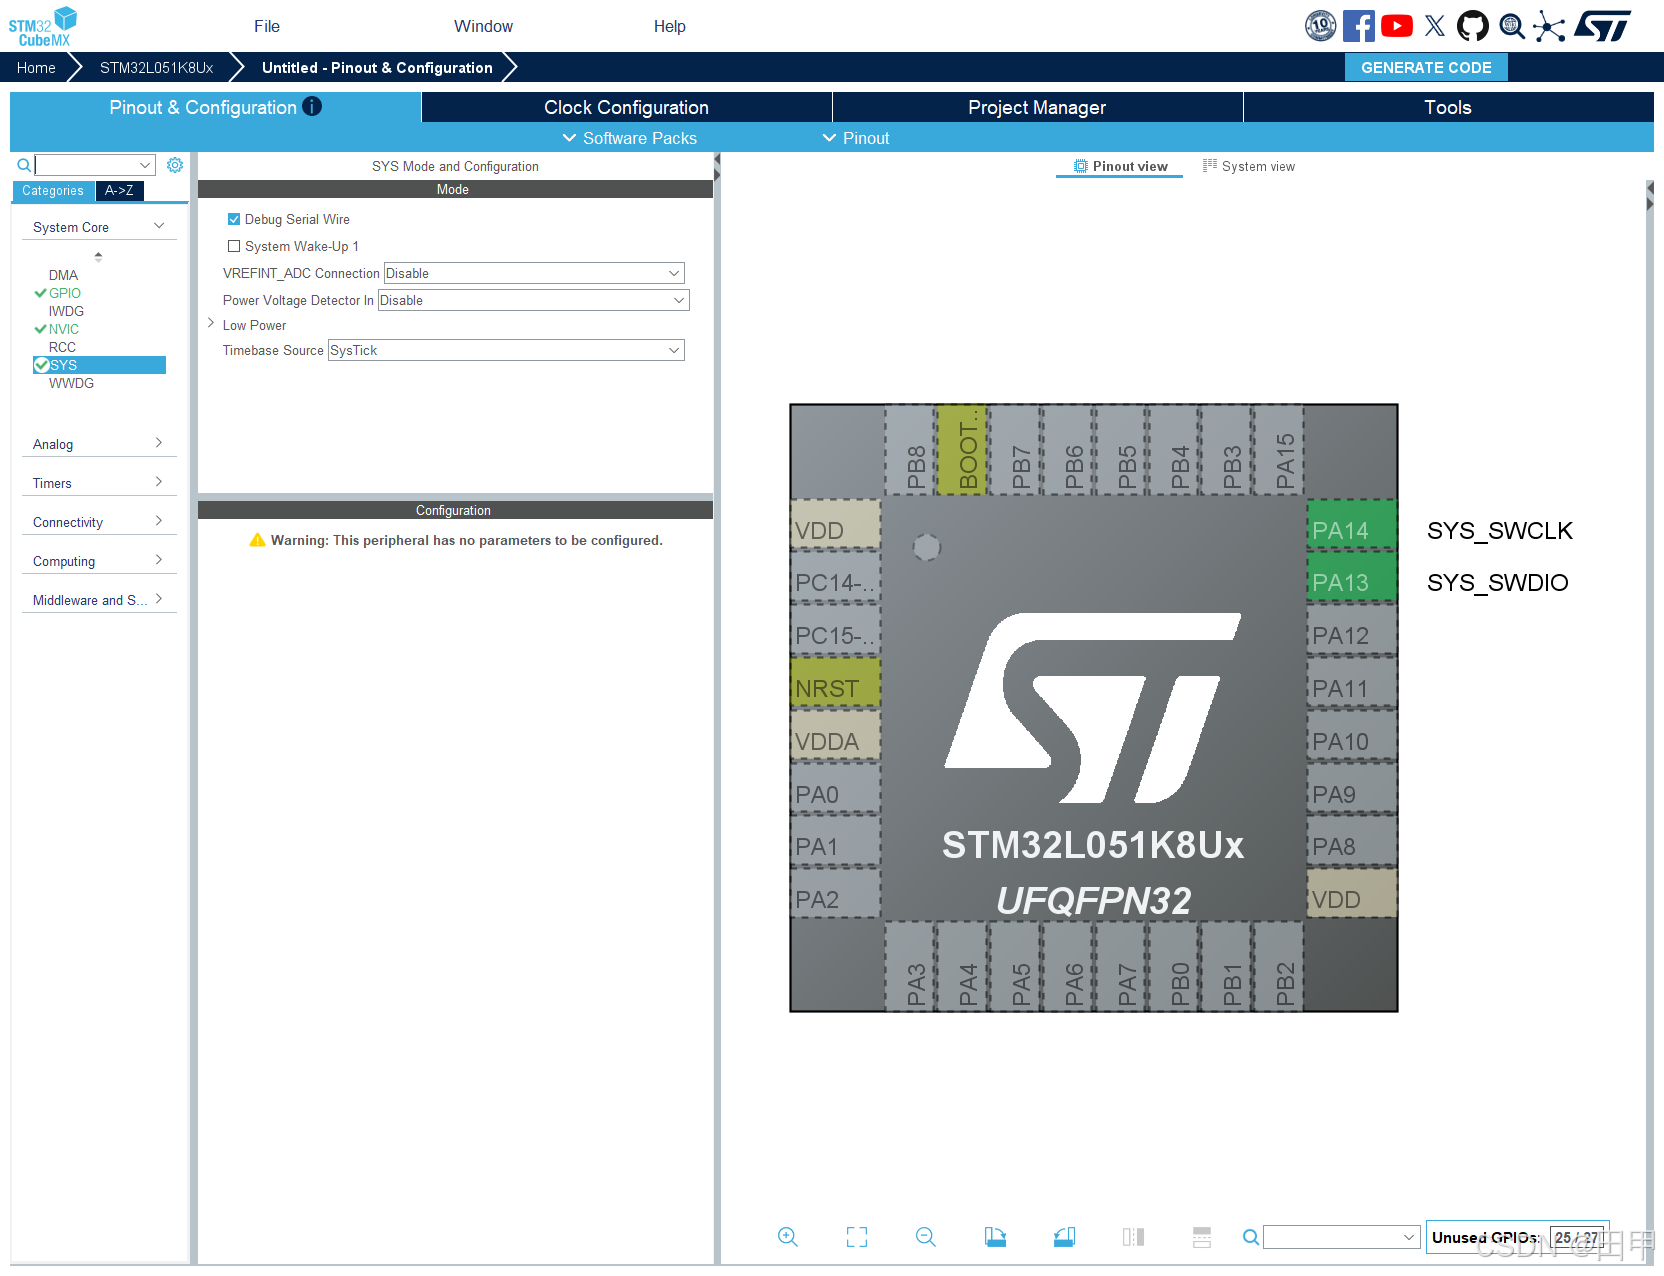Open the Pinout dropdown menu

856,138
